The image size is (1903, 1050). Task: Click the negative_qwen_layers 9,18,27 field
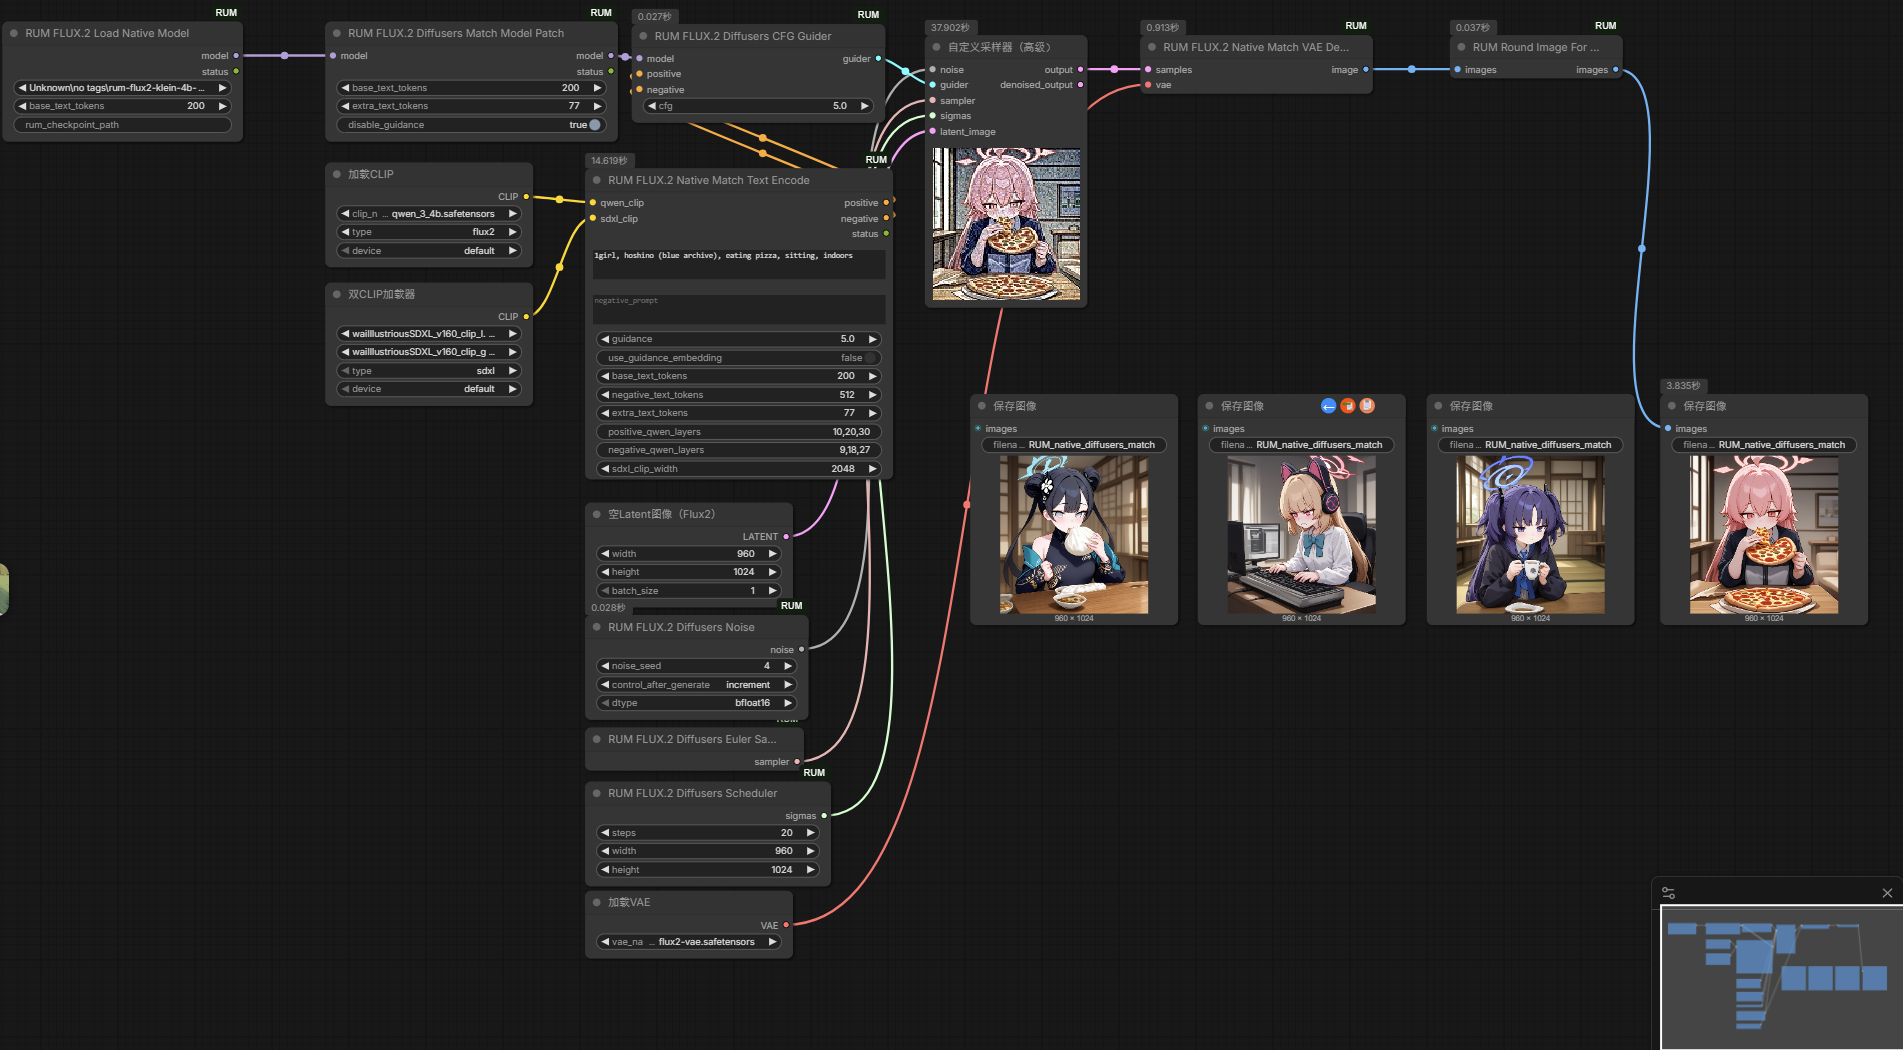[x=738, y=450]
